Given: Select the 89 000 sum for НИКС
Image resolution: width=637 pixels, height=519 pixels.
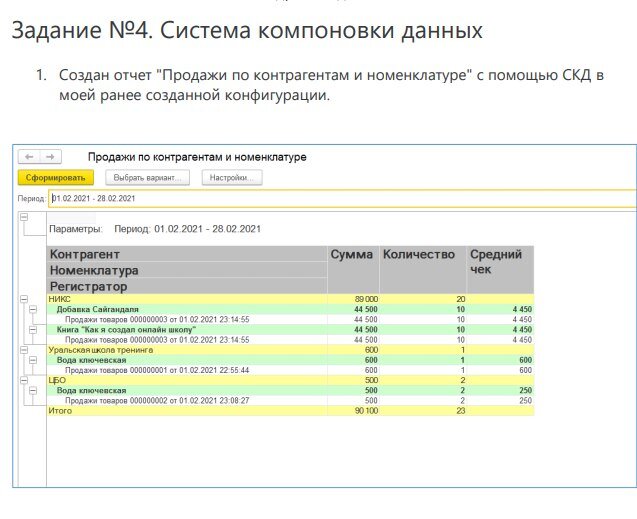Looking at the screenshot, I should coord(353,299).
